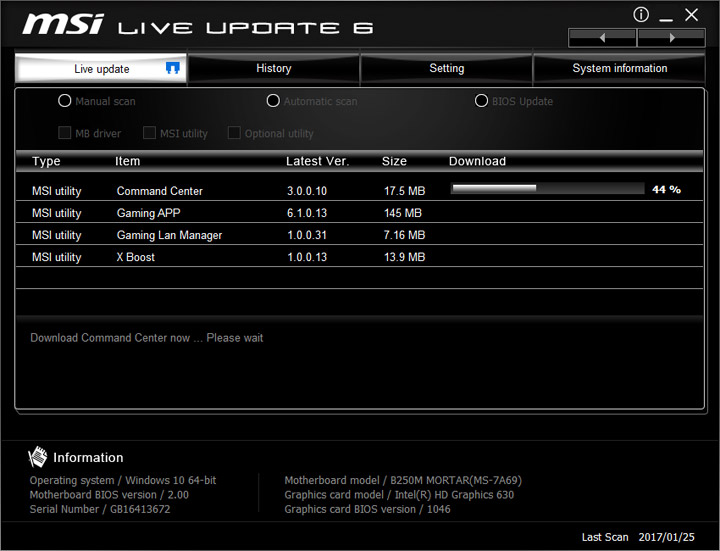Viewport: 720px width, 551px height.
Task: Click the 145 MB size value
Action: (x=403, y=213)
